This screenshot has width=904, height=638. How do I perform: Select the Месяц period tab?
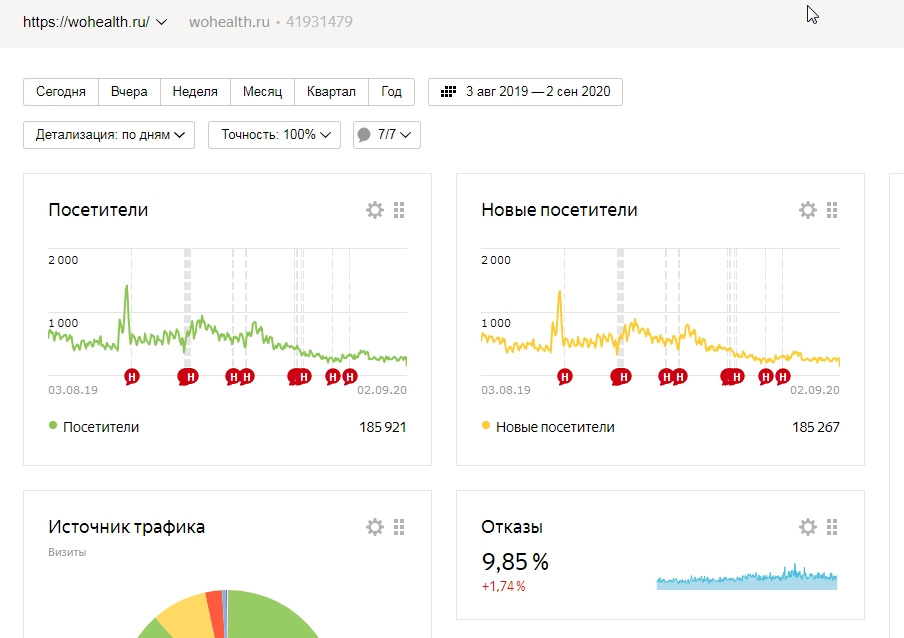(x=262, y=92)
